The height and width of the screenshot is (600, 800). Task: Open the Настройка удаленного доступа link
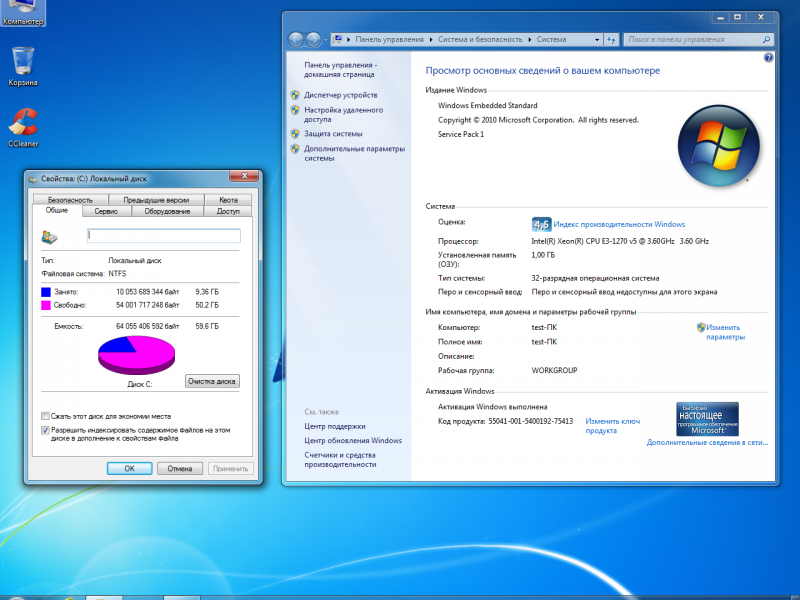pyautogui.click(x=343, y=114)
